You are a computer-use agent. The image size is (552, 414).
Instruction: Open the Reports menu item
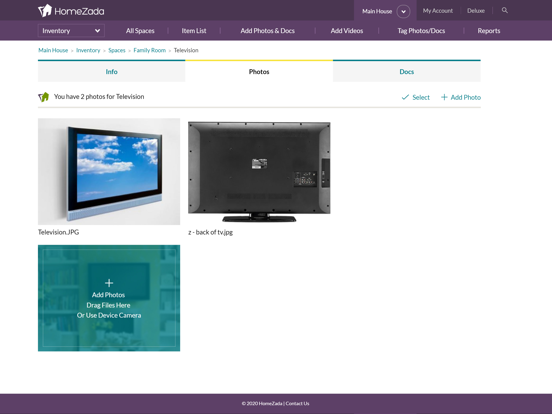click(489, 31)
